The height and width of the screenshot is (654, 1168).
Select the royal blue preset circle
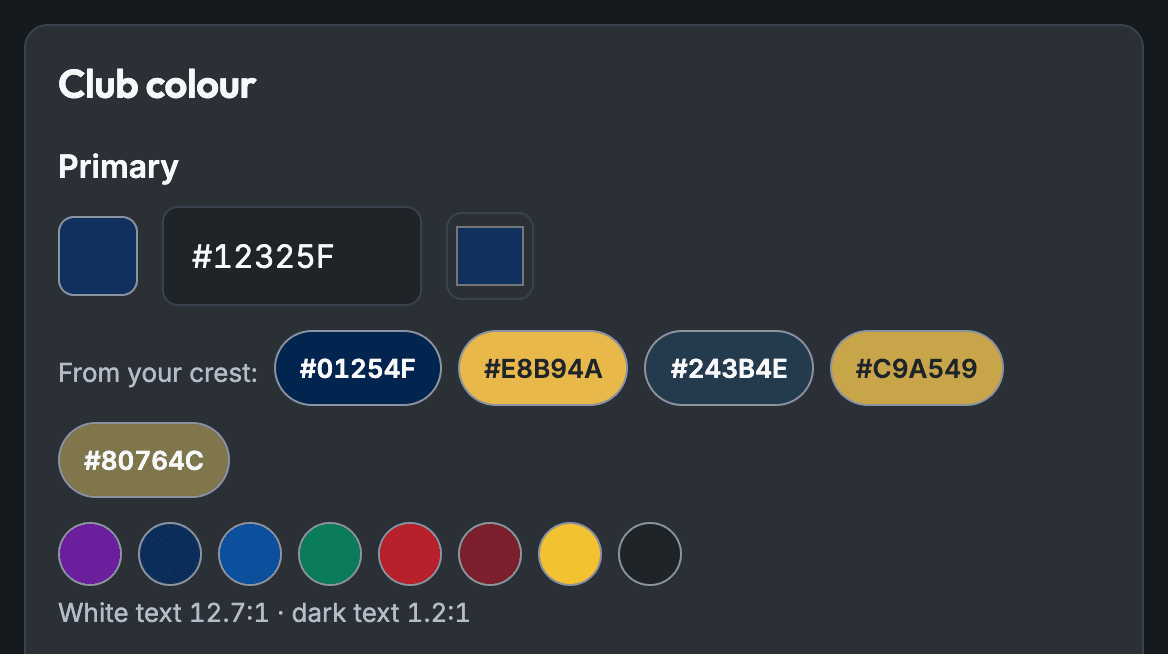coord(250,553)
